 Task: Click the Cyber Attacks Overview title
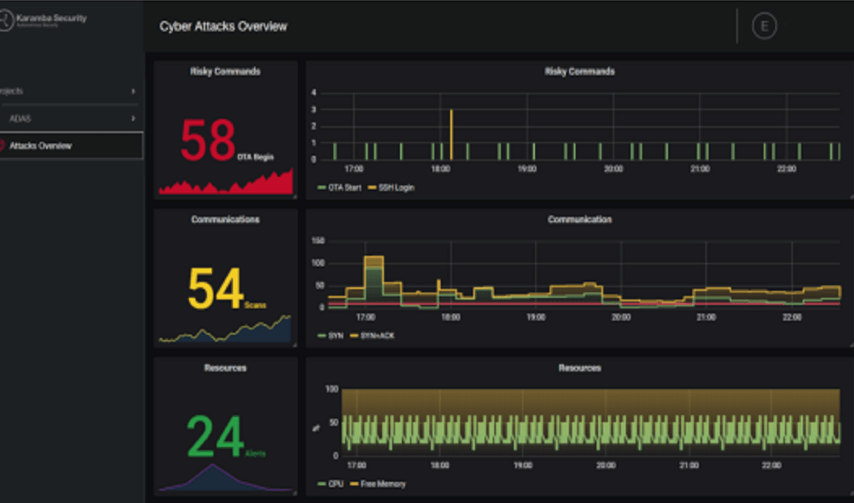click(x=223, y=26)
